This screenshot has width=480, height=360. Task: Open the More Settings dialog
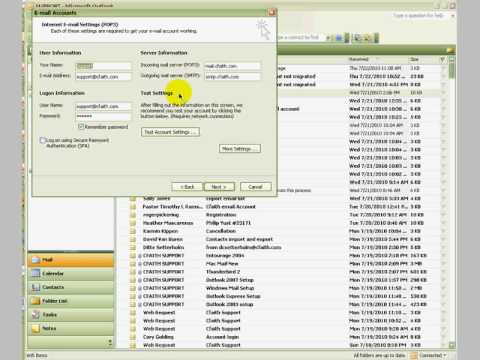coord(240,149)
